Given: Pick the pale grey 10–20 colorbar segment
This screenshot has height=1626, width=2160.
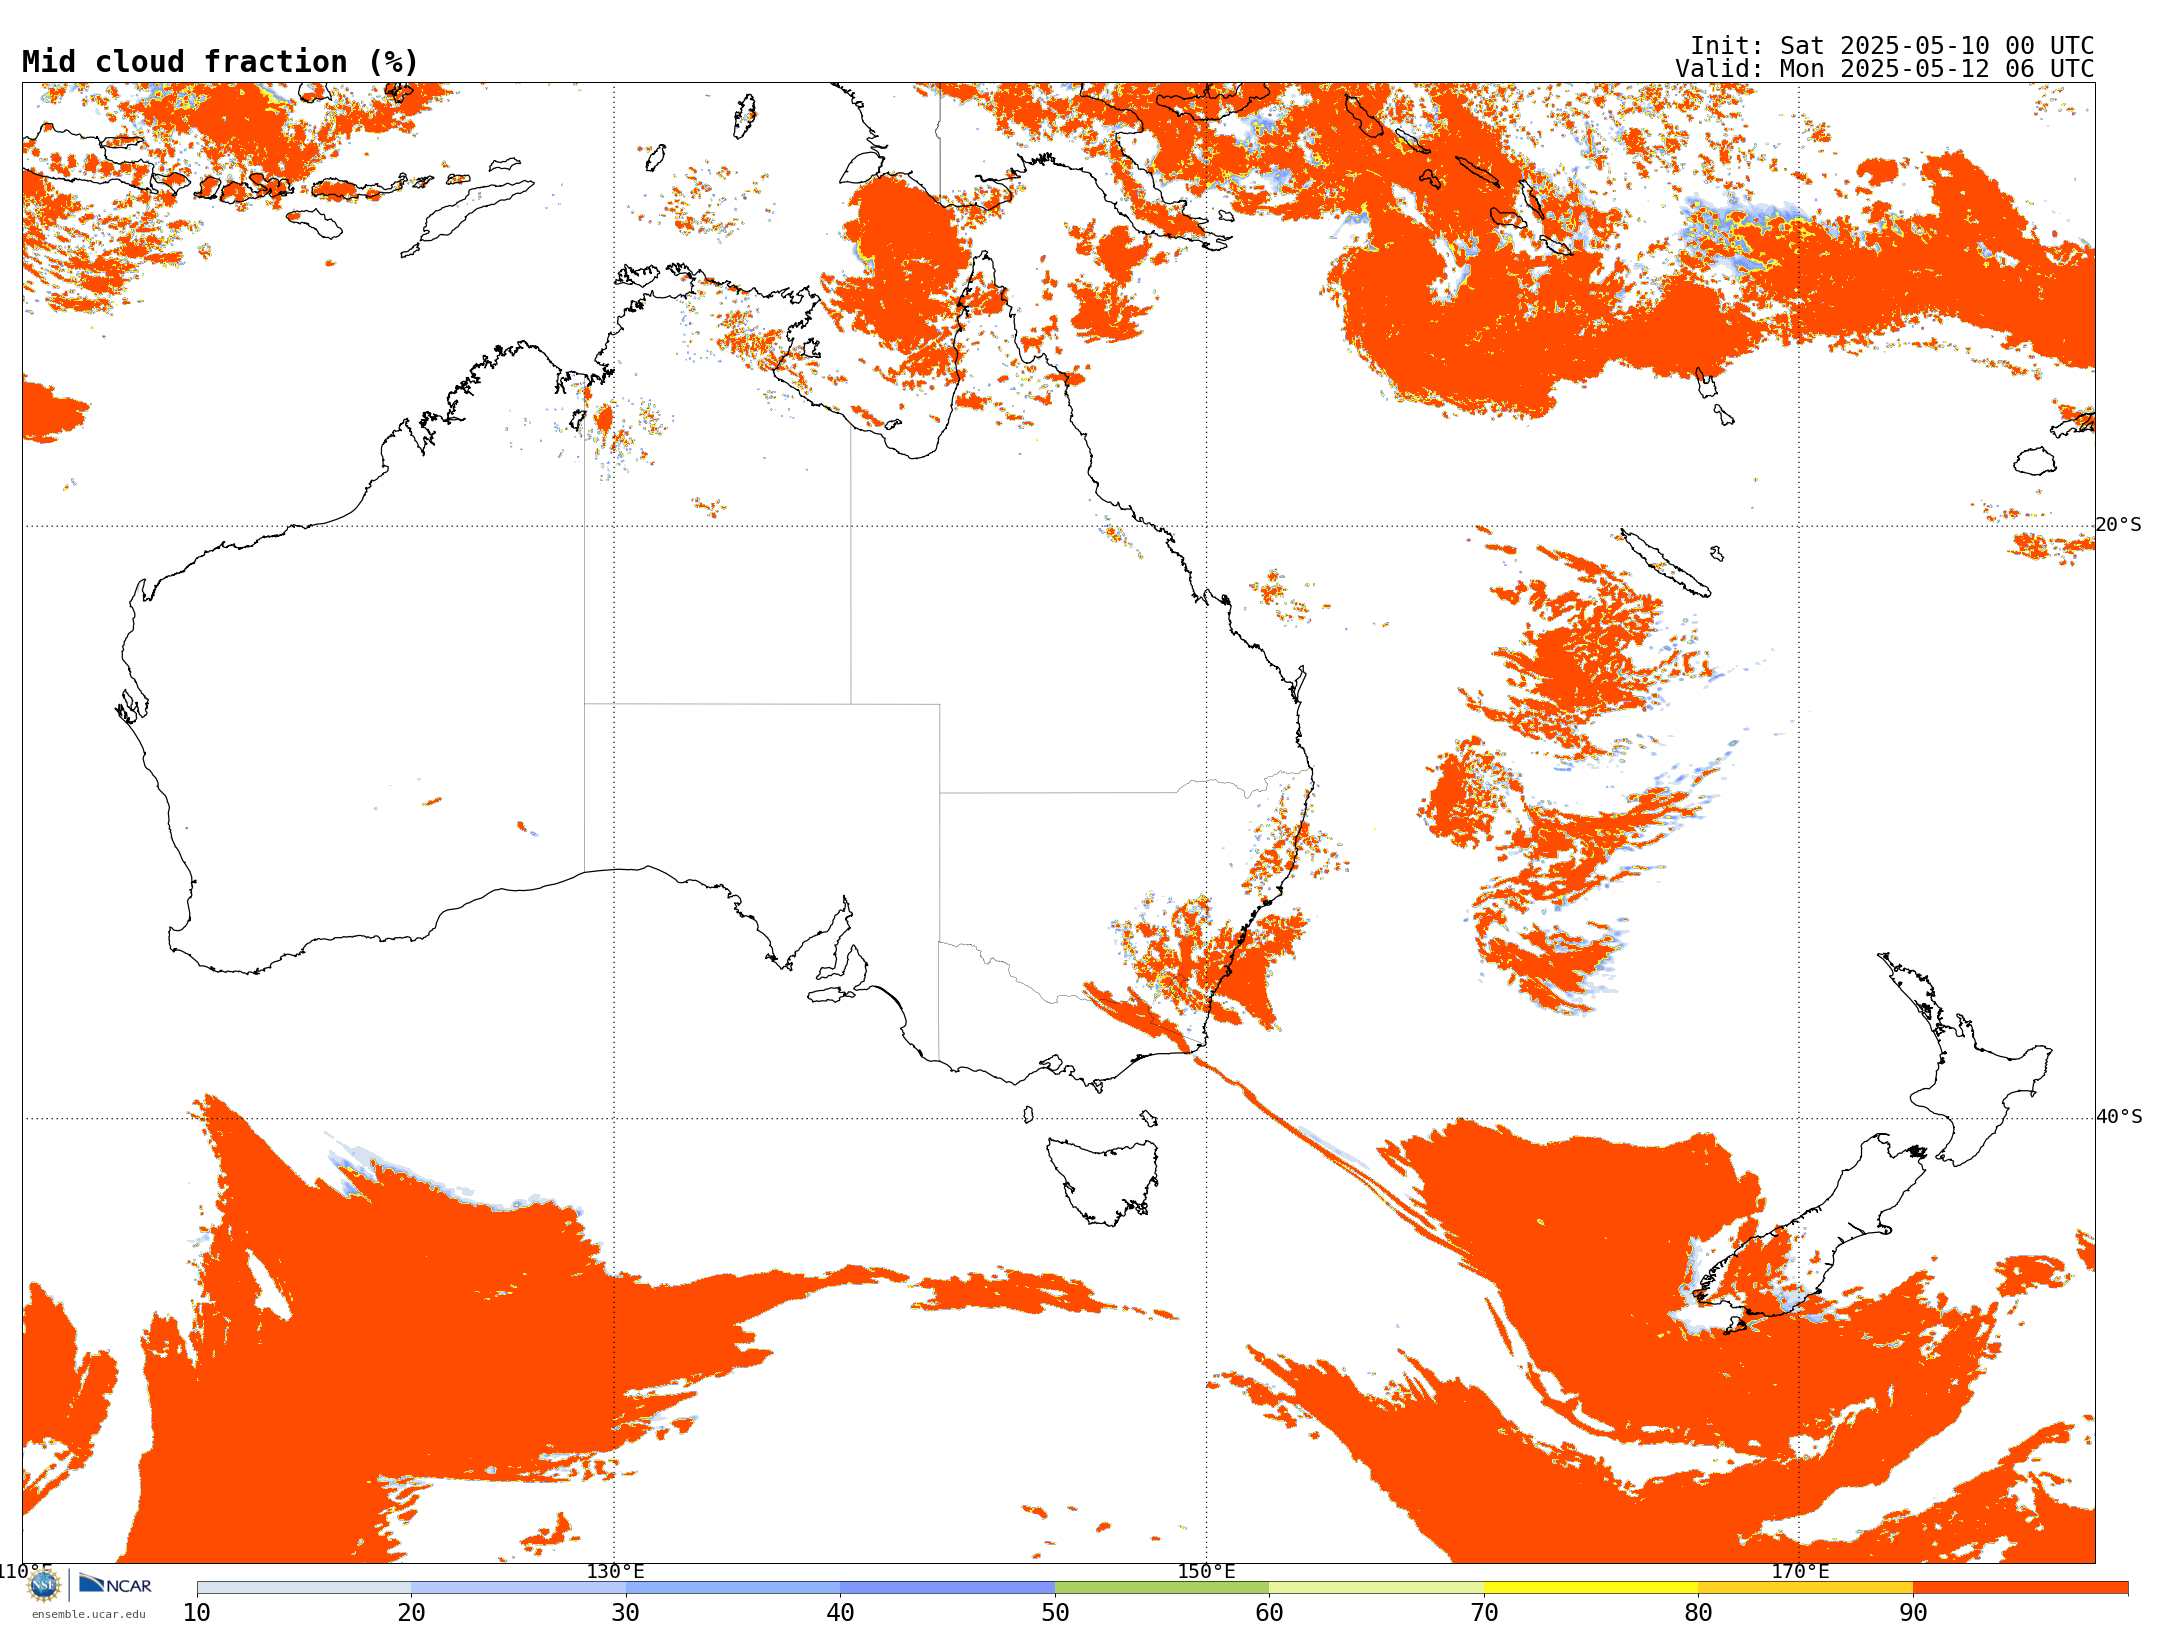Looking at the screenshot, I should click(x=304, y=1588).
